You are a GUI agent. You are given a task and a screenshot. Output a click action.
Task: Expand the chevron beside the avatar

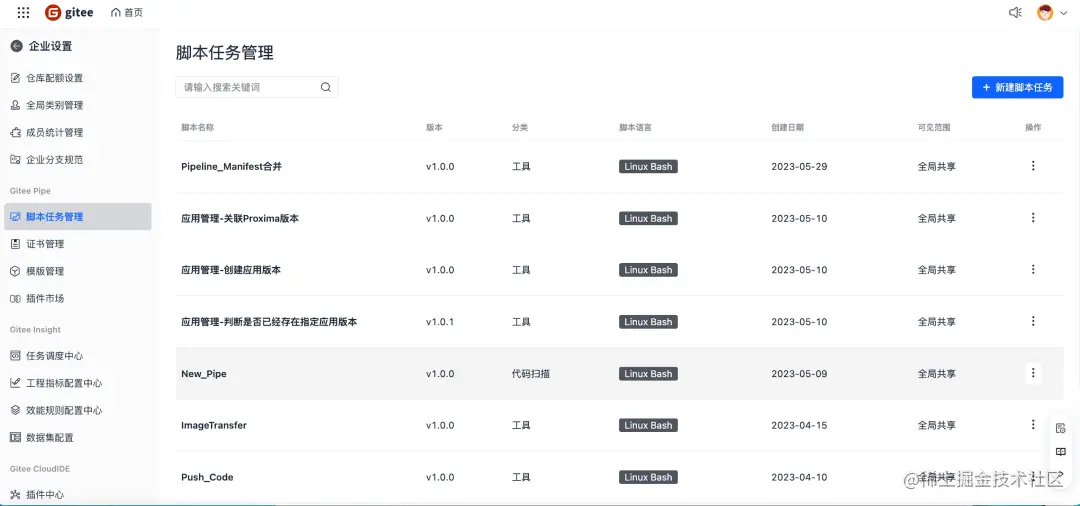1063,12
